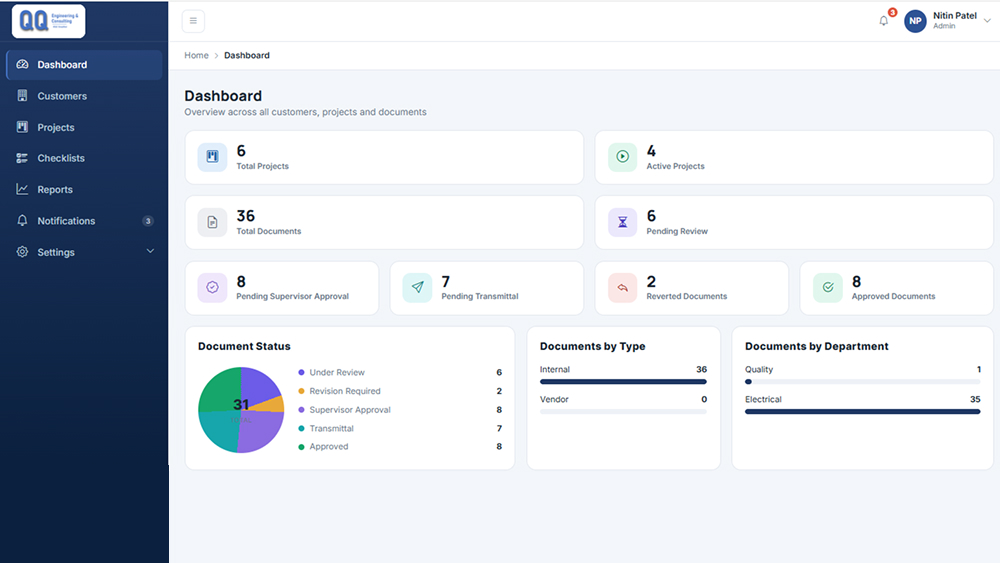Click the Internal documents progress bar
Viewport: 1000px width, 563px height.
tap(623, 382)
